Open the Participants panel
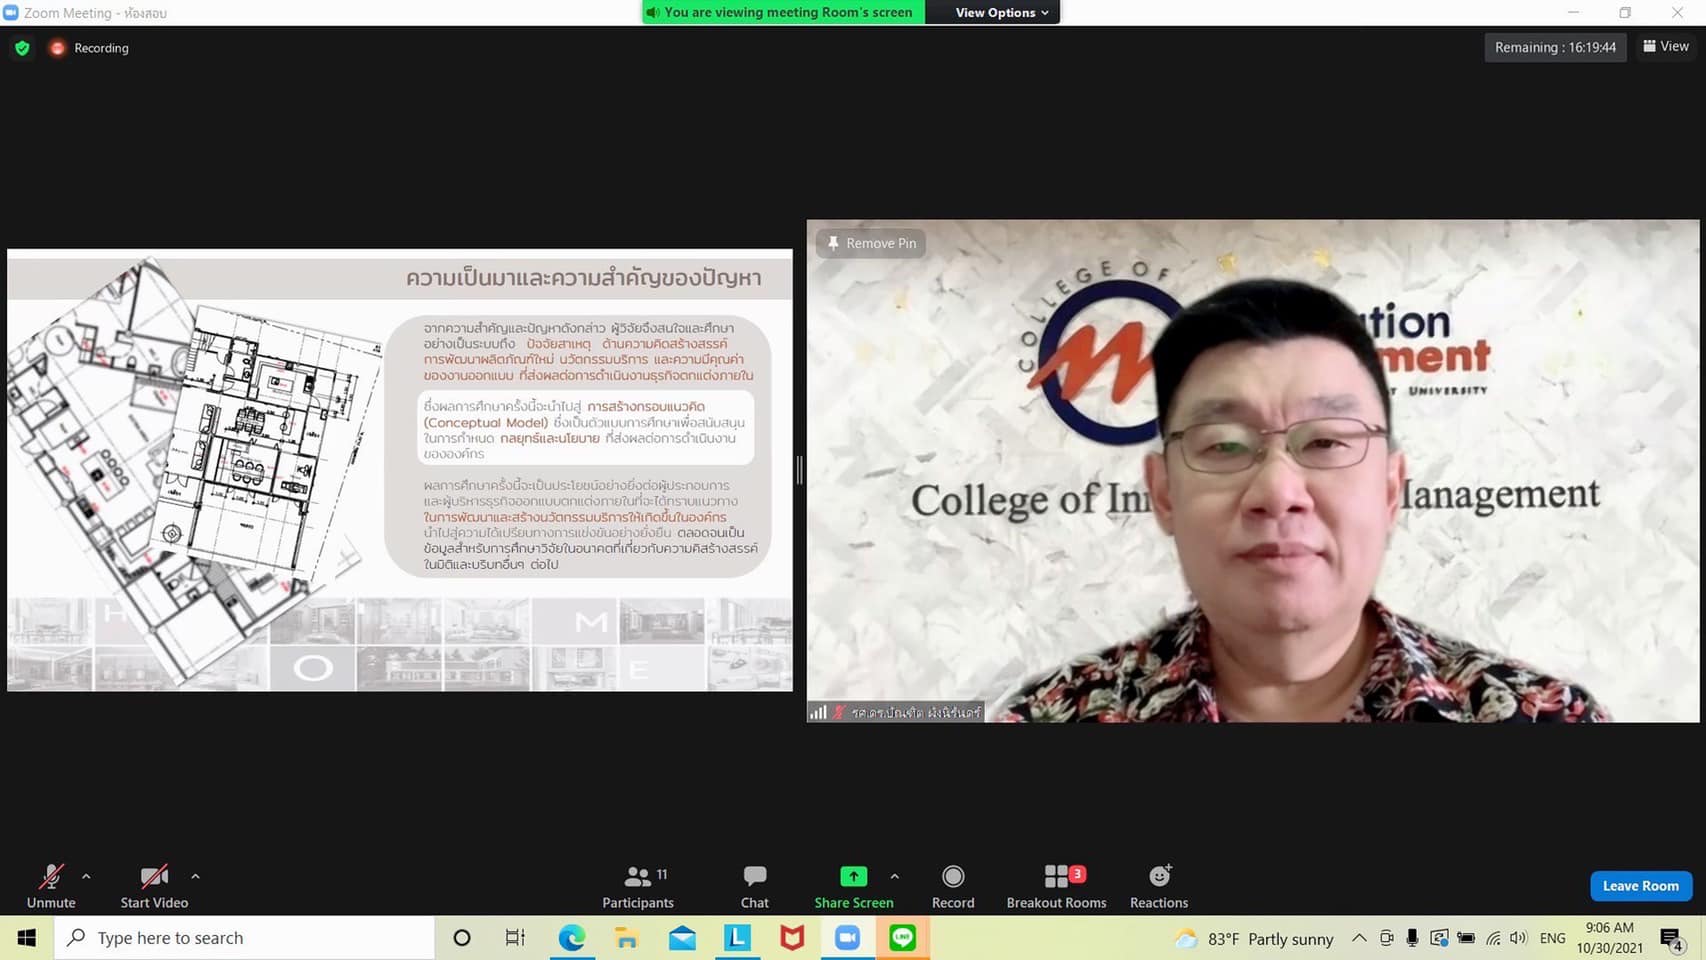This screenshot has width=1706, height=960. pyautogui.click(x=637, y=886)
